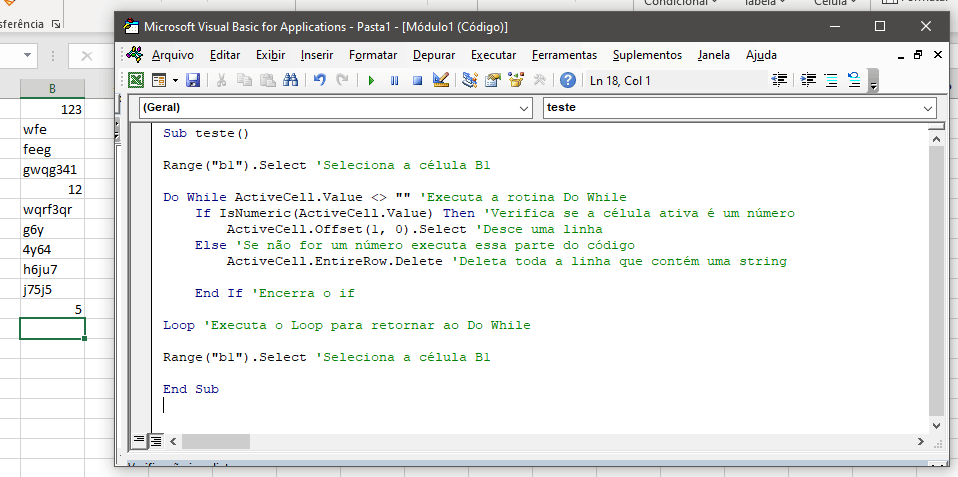Click the horizontal scrollbar left arrow
This screenshot has height=477, width=958.
173,441
